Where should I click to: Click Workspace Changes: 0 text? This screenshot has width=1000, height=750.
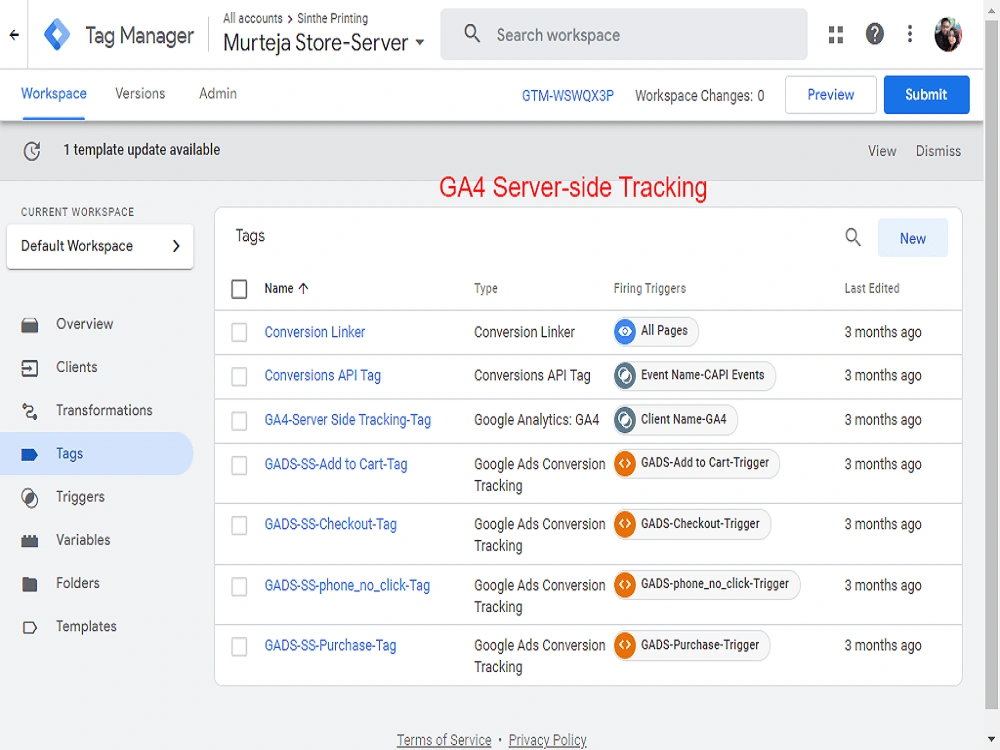click(700, 96)
